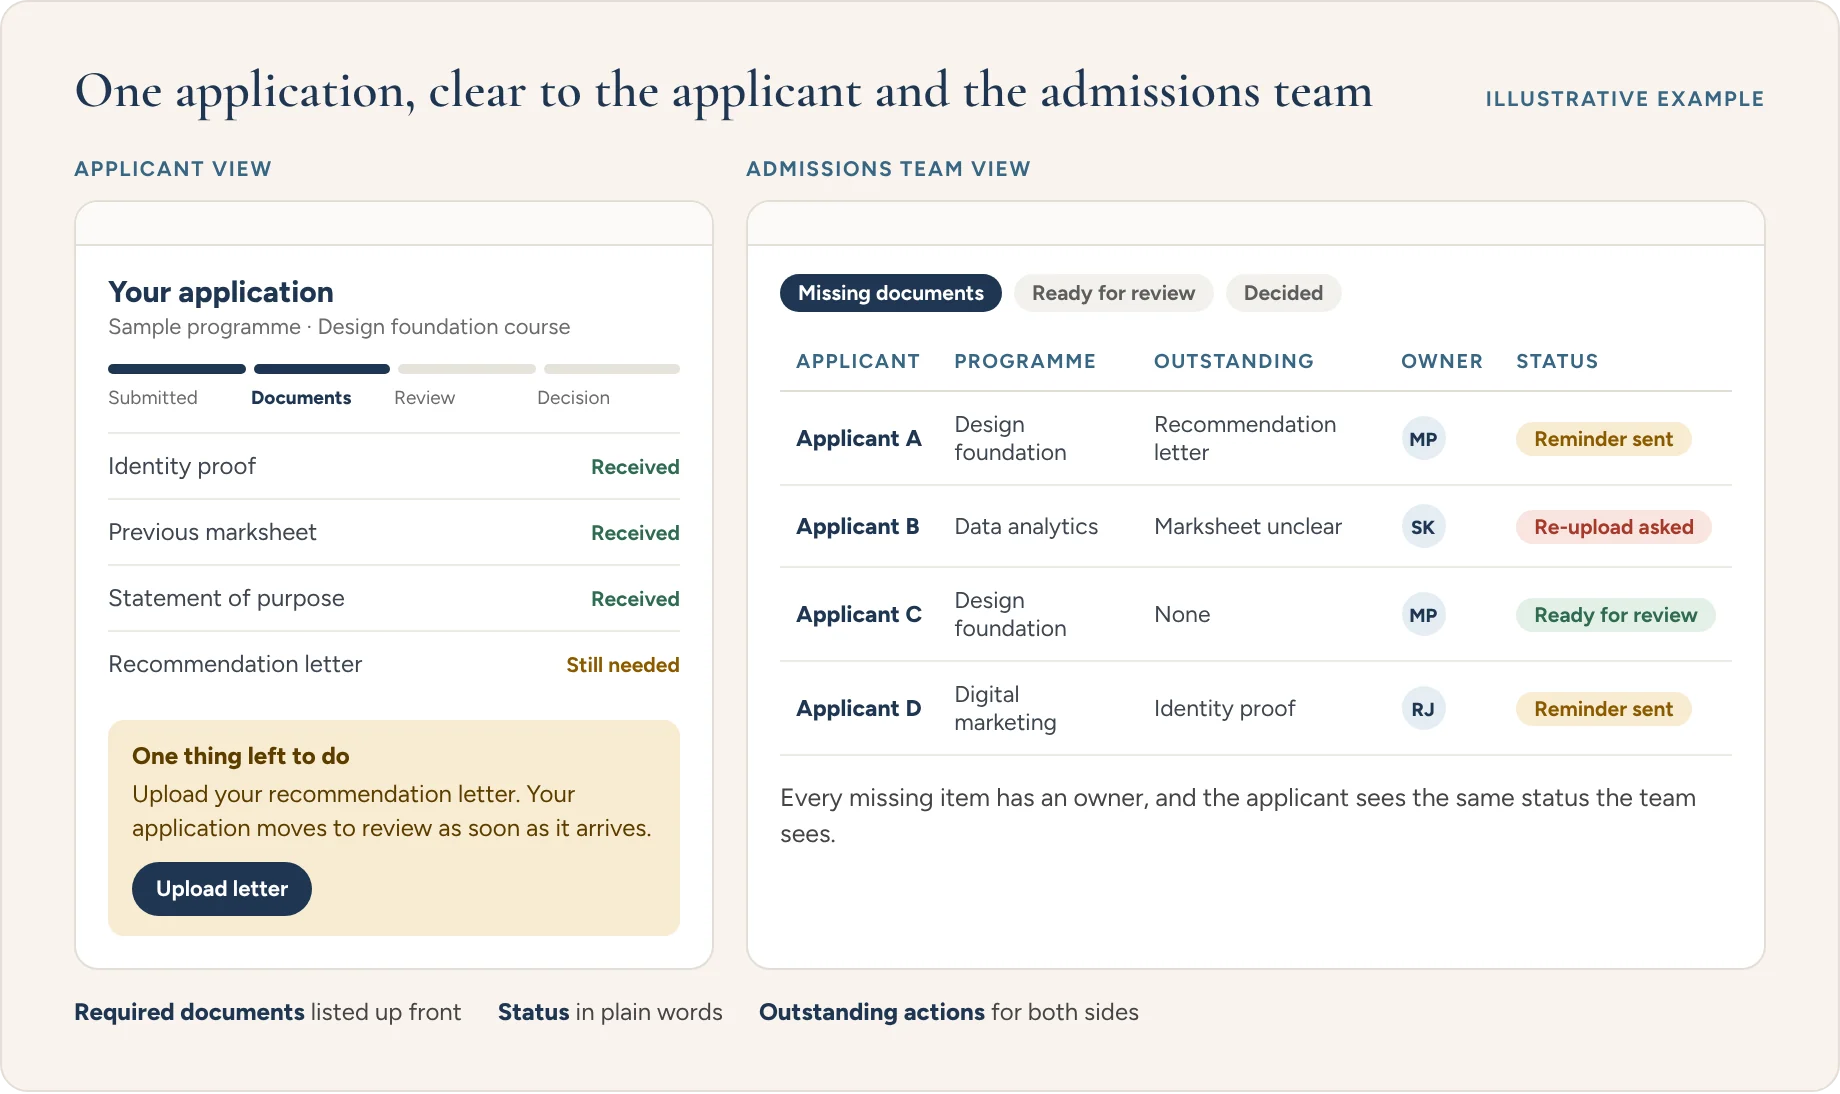Open the Applicant C name cell
The image size is (1840, 1094).
tap(858, 615)
